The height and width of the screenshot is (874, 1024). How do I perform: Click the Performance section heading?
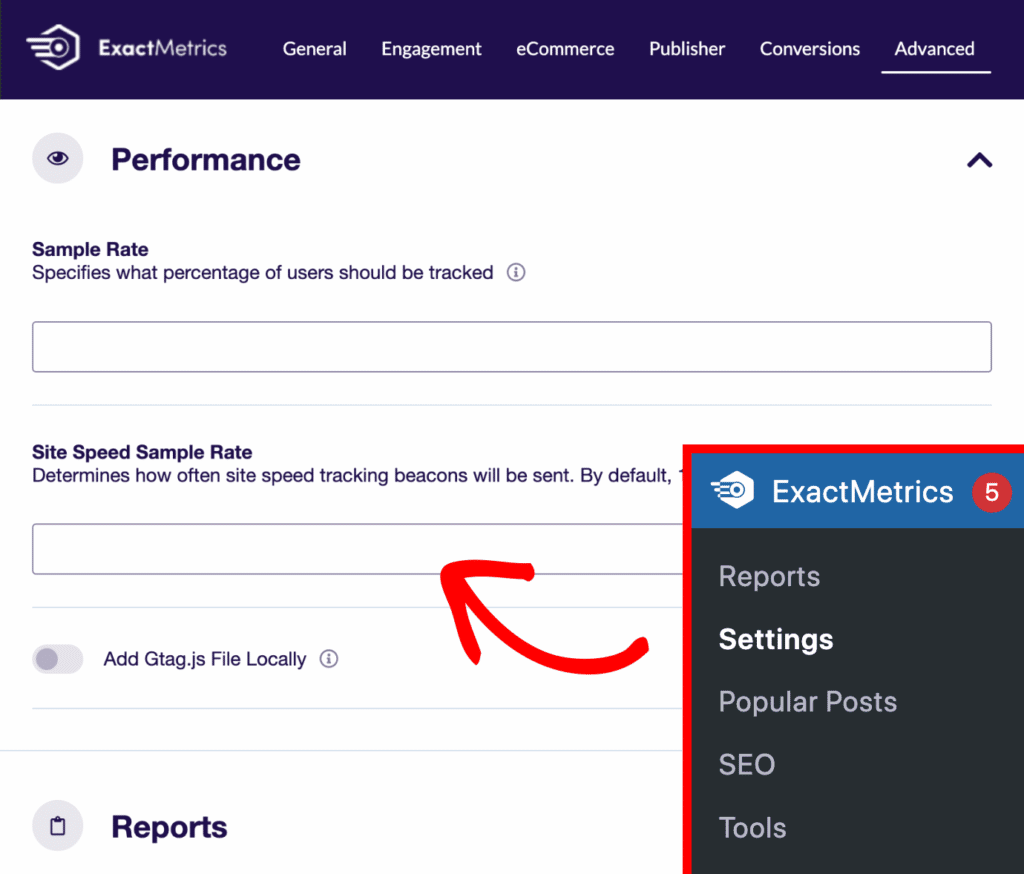(x=206, y=160)
